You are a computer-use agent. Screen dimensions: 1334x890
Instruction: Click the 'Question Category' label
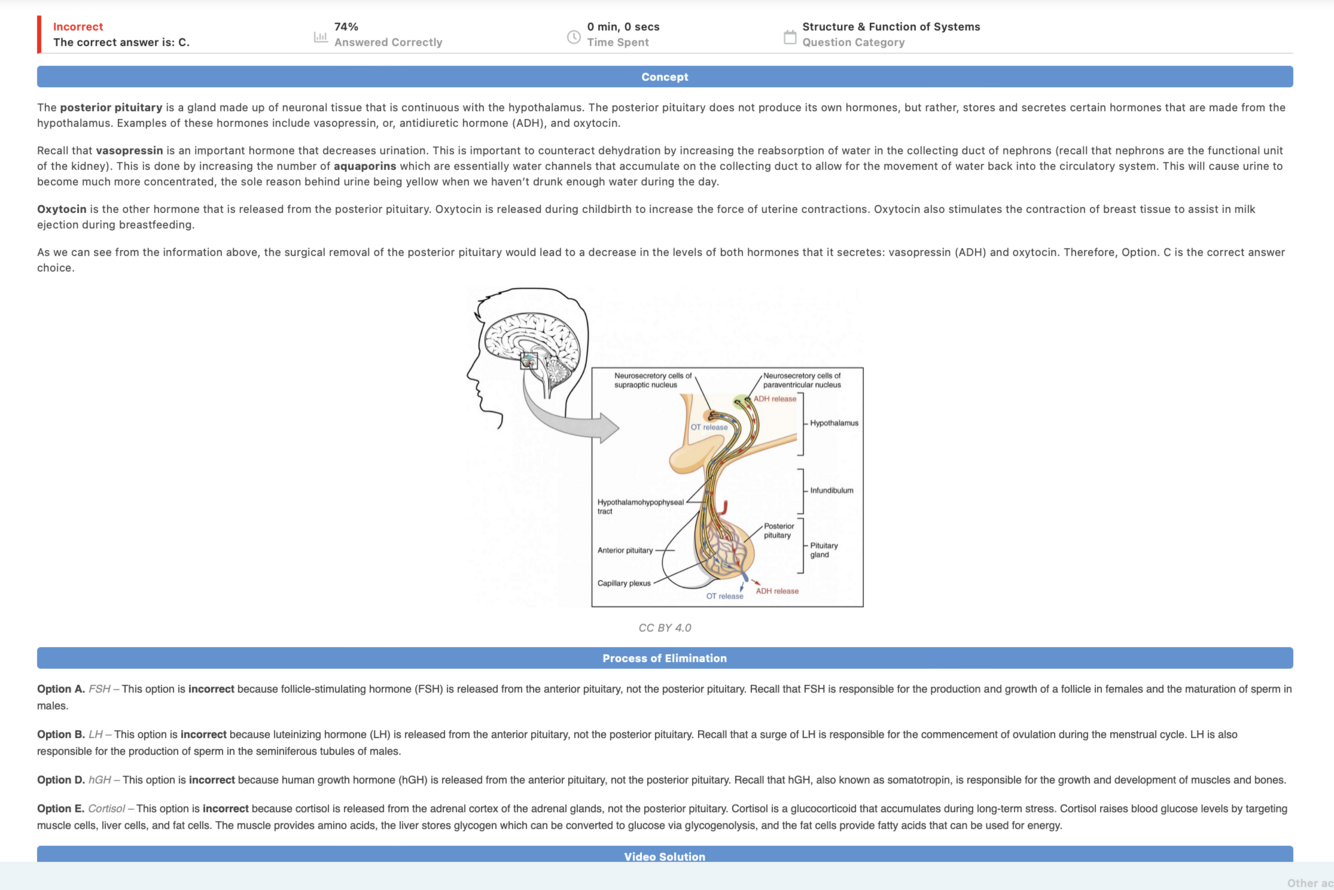click(853, 43)
